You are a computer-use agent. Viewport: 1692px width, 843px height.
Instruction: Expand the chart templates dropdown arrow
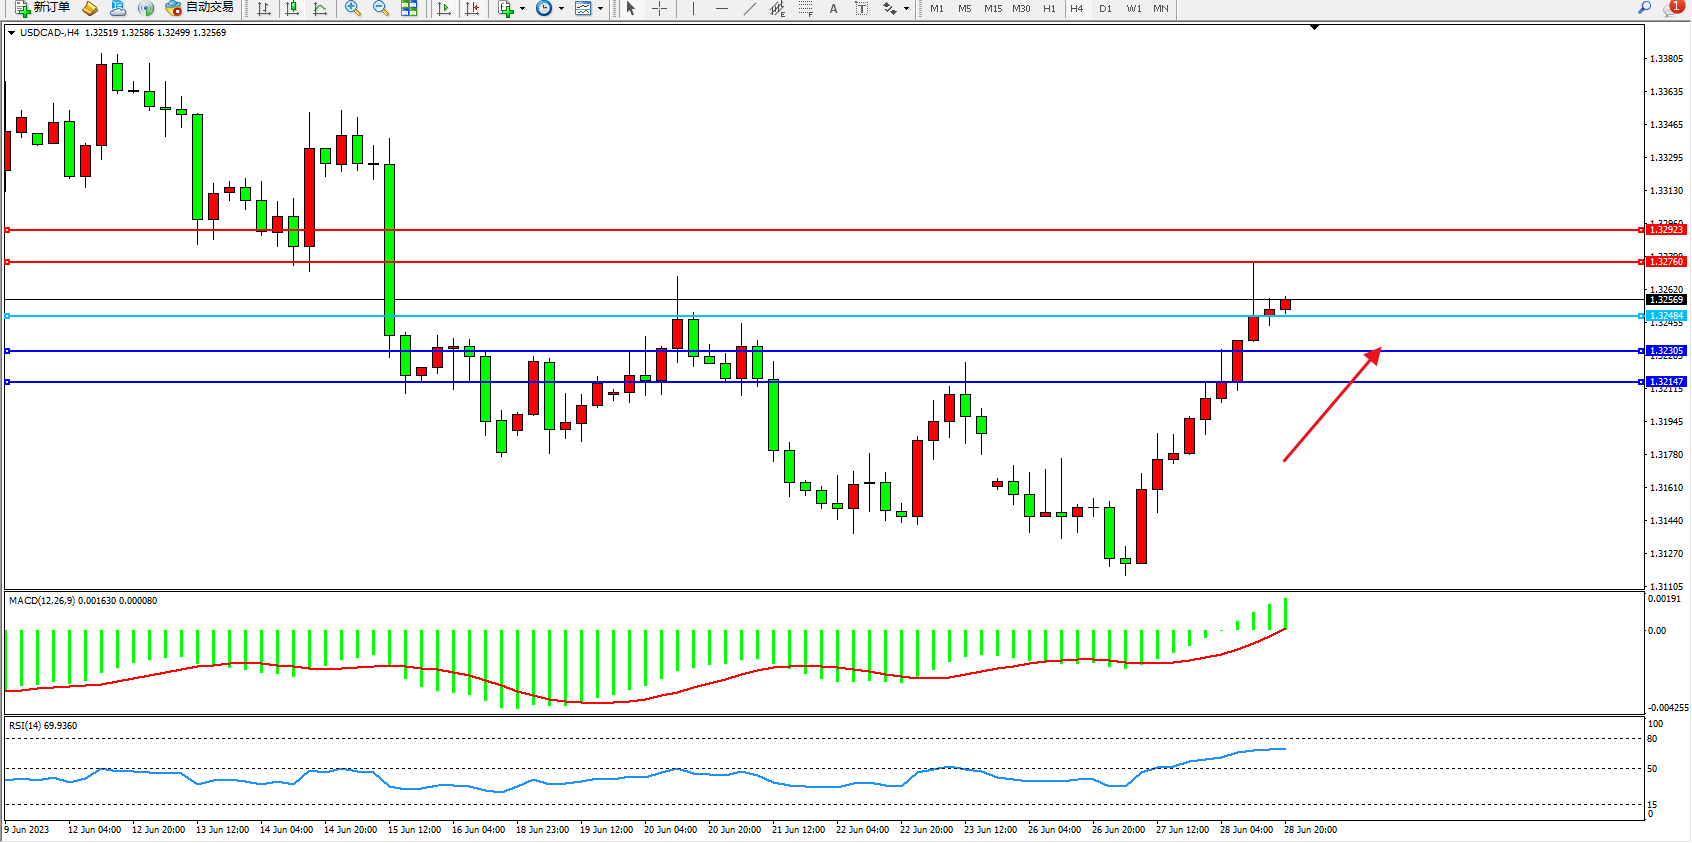click(600, 9)
